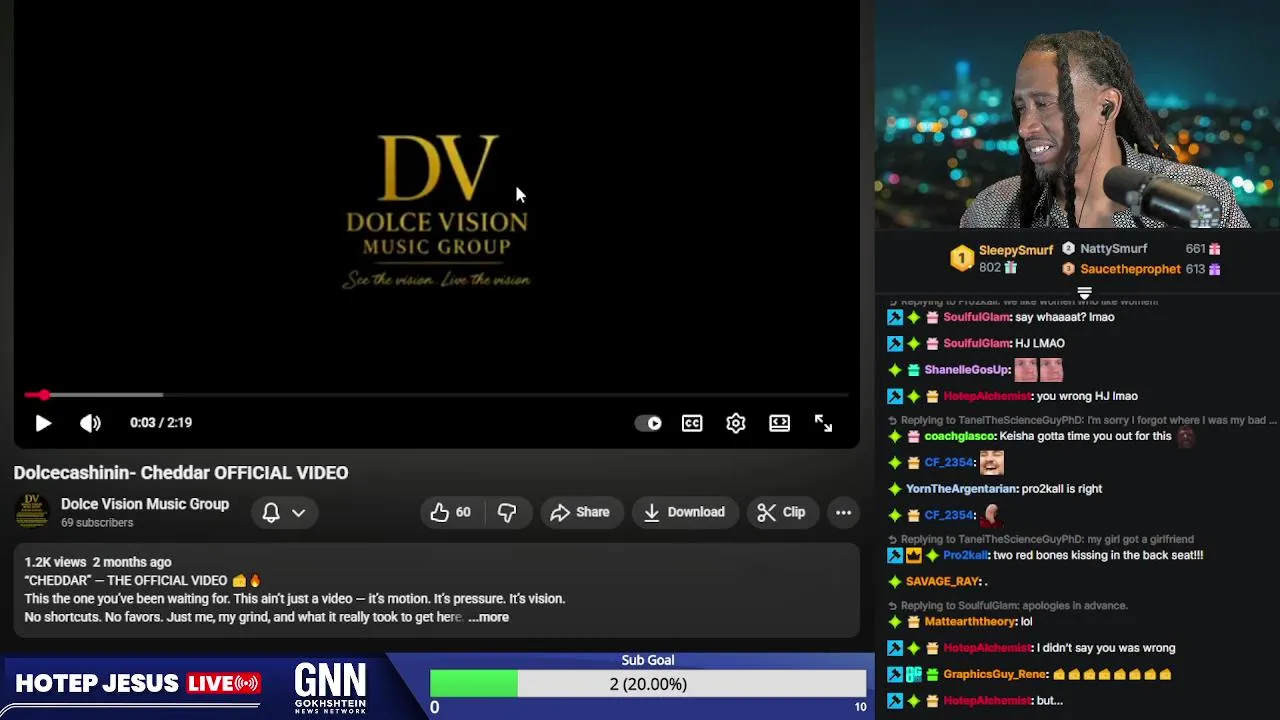Click the 1.2K views 2 months ago text
This screenshot has width=1280, height=720.
pyautogui.click(x=98, y=562)
